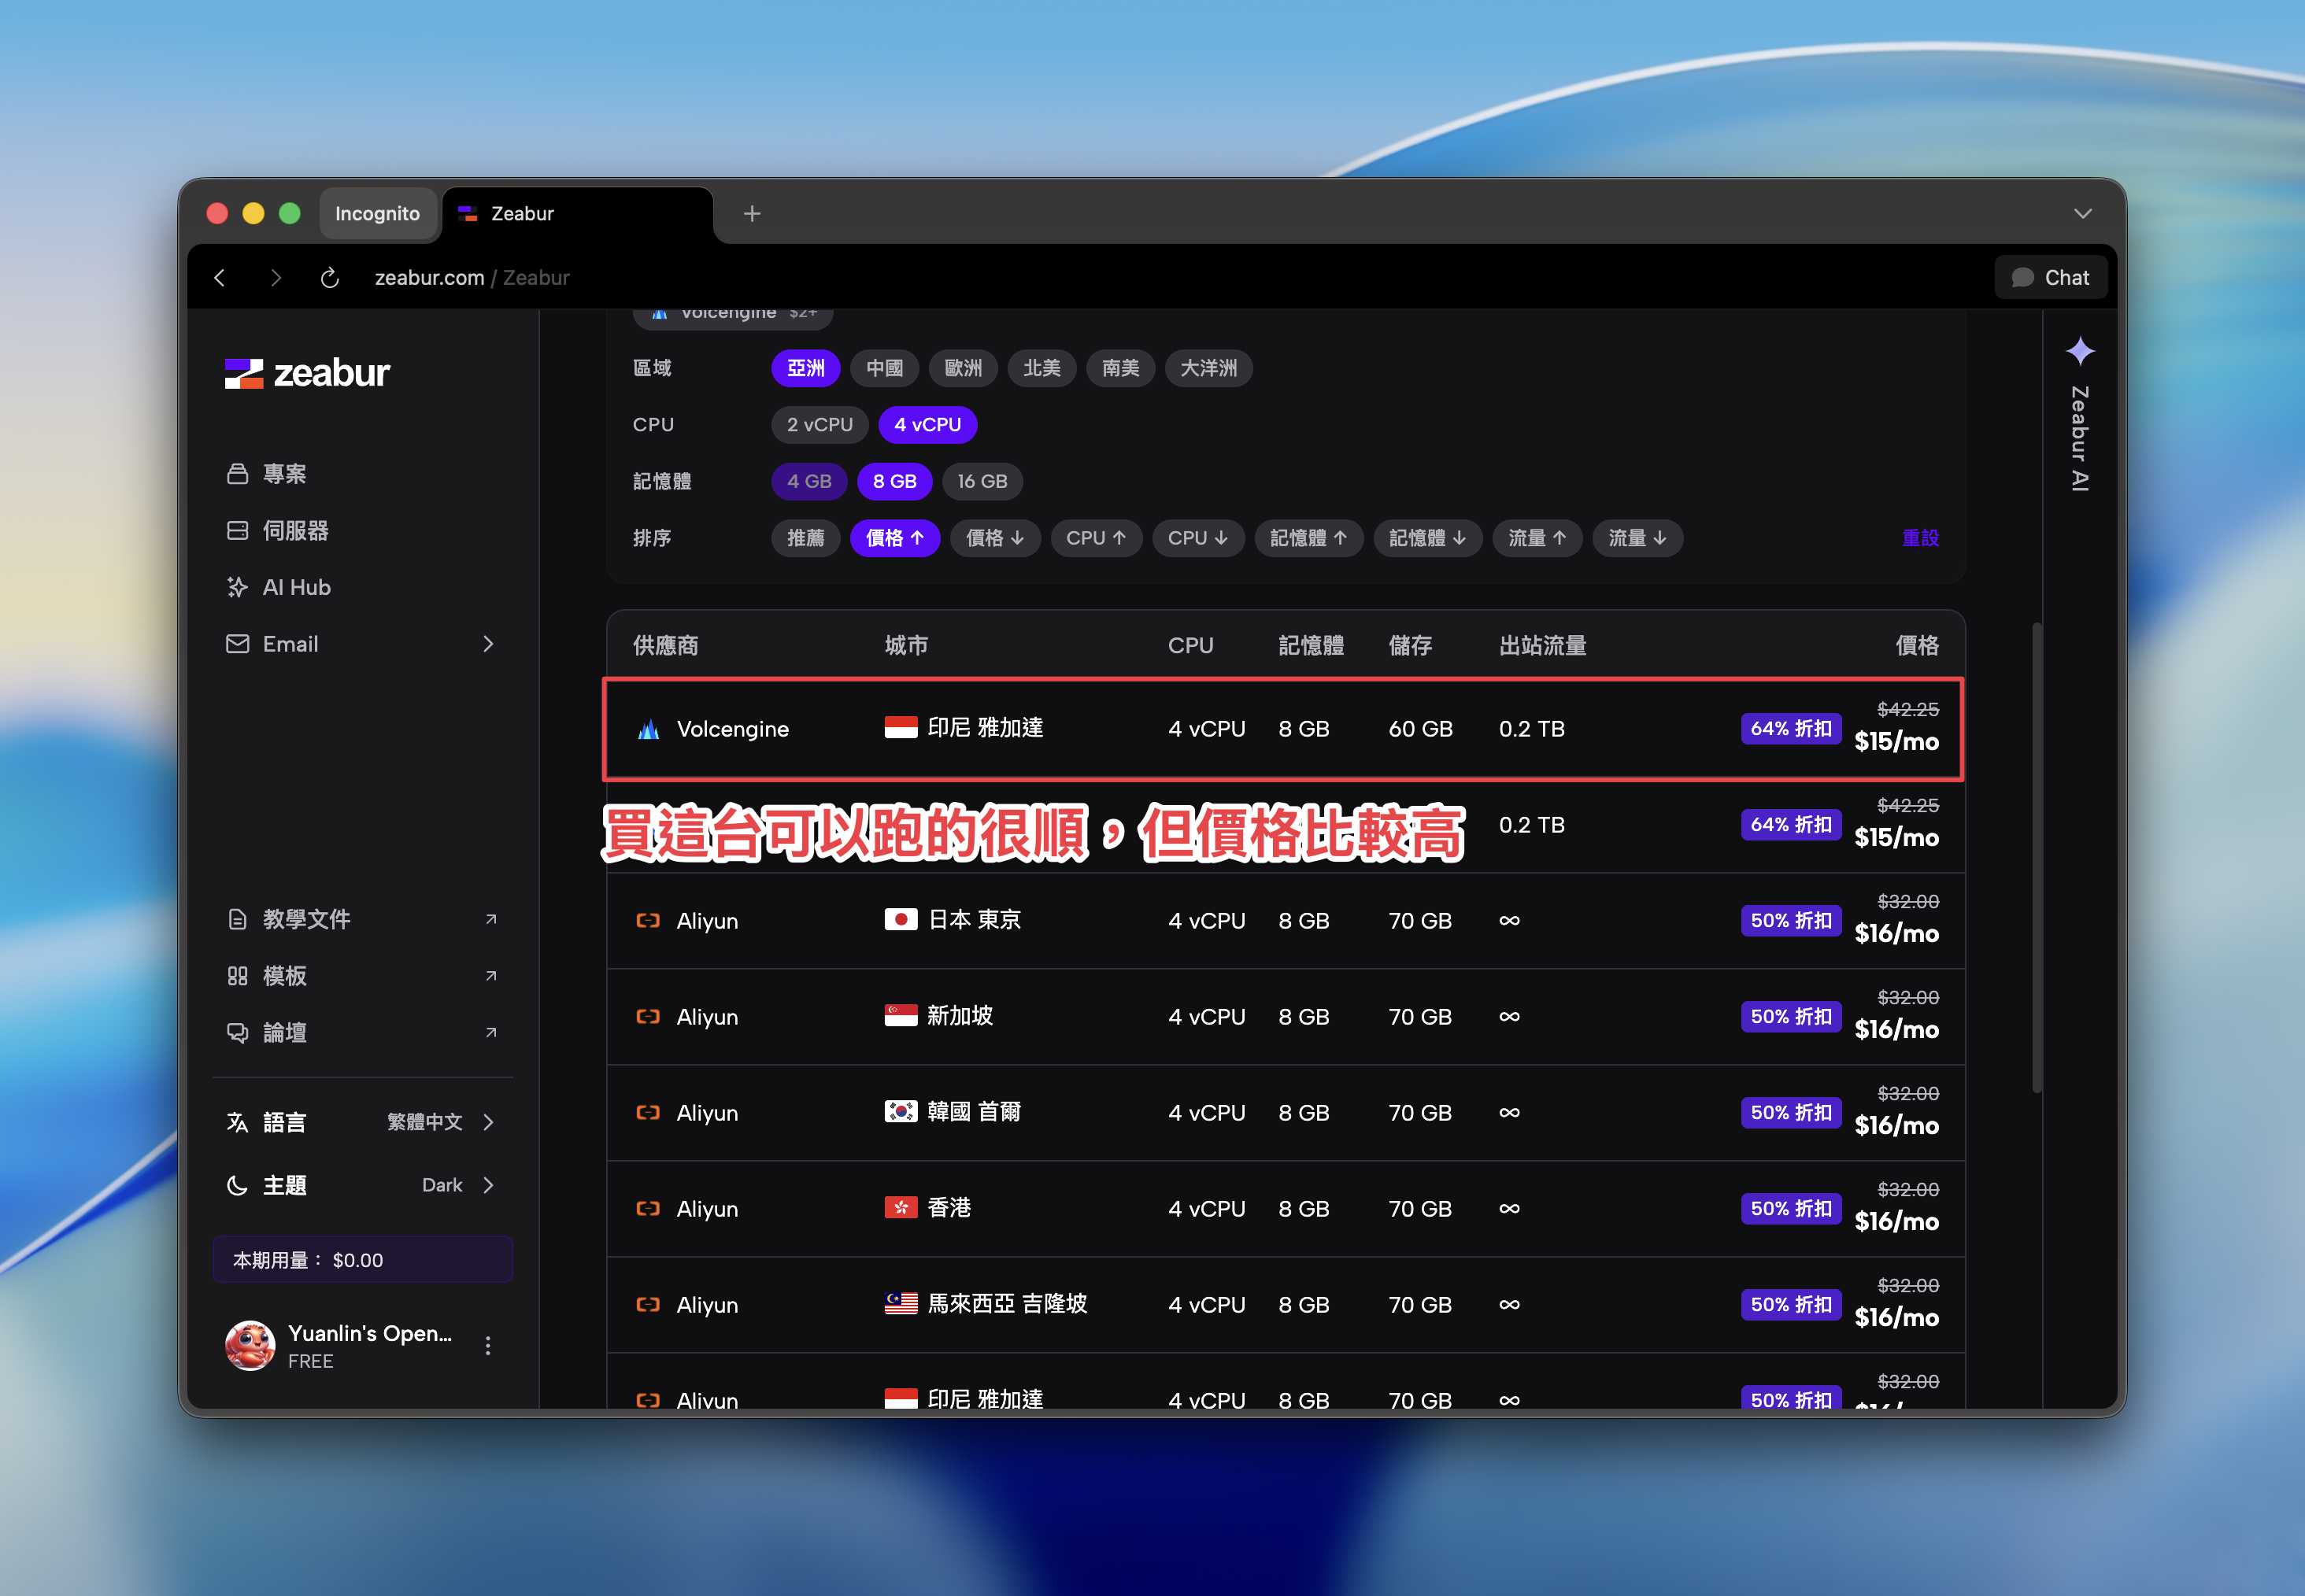Click the browser back arrow

[x=220, y=277]
